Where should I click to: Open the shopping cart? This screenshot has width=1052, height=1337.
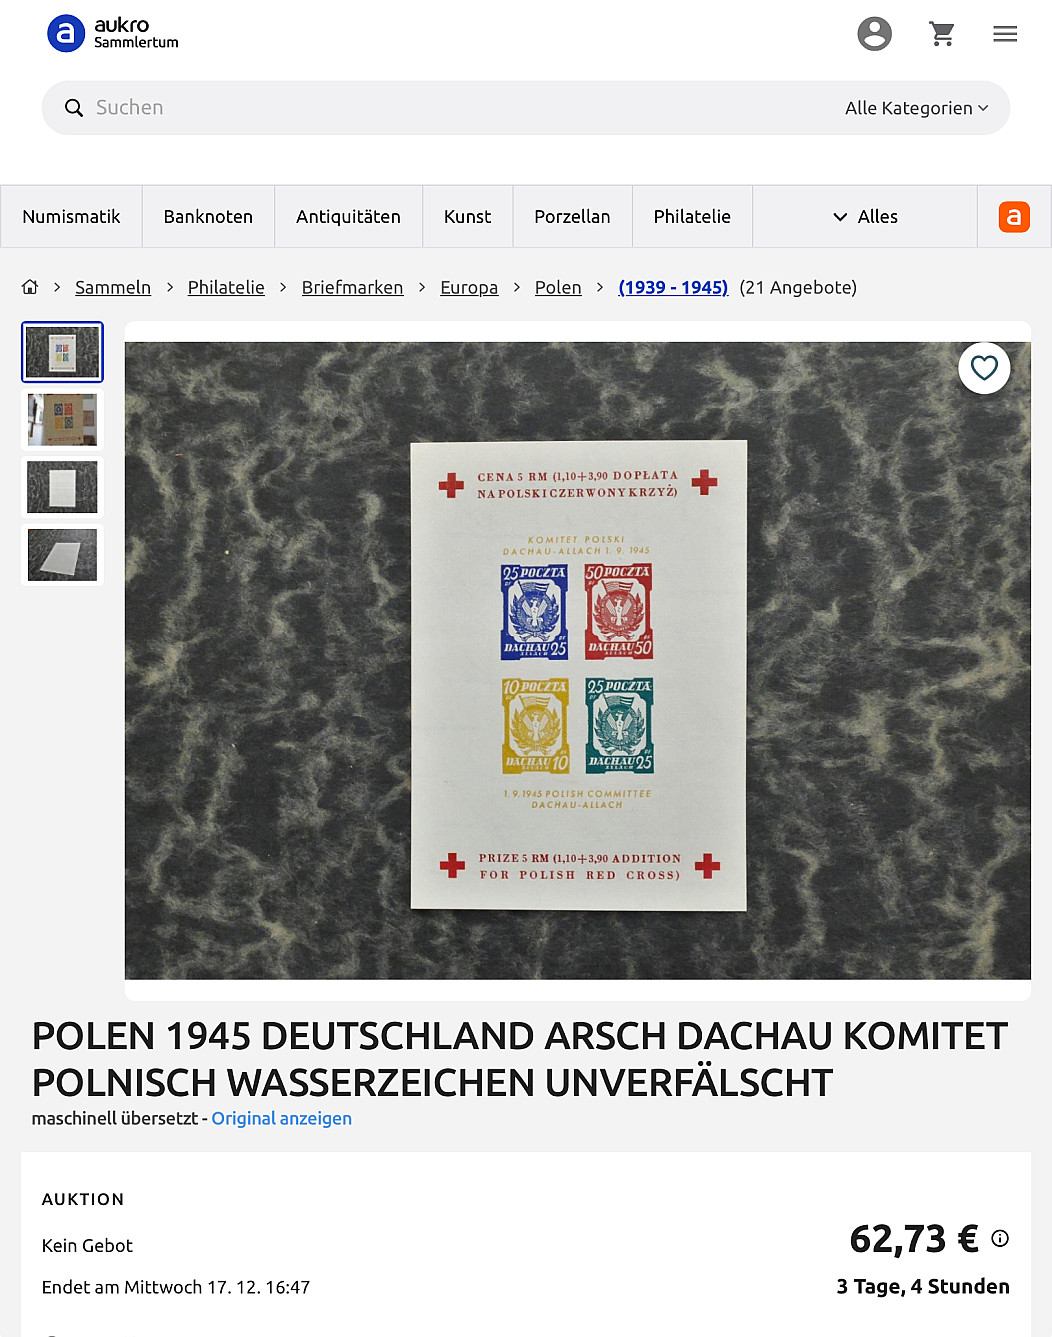coord(941,34)
